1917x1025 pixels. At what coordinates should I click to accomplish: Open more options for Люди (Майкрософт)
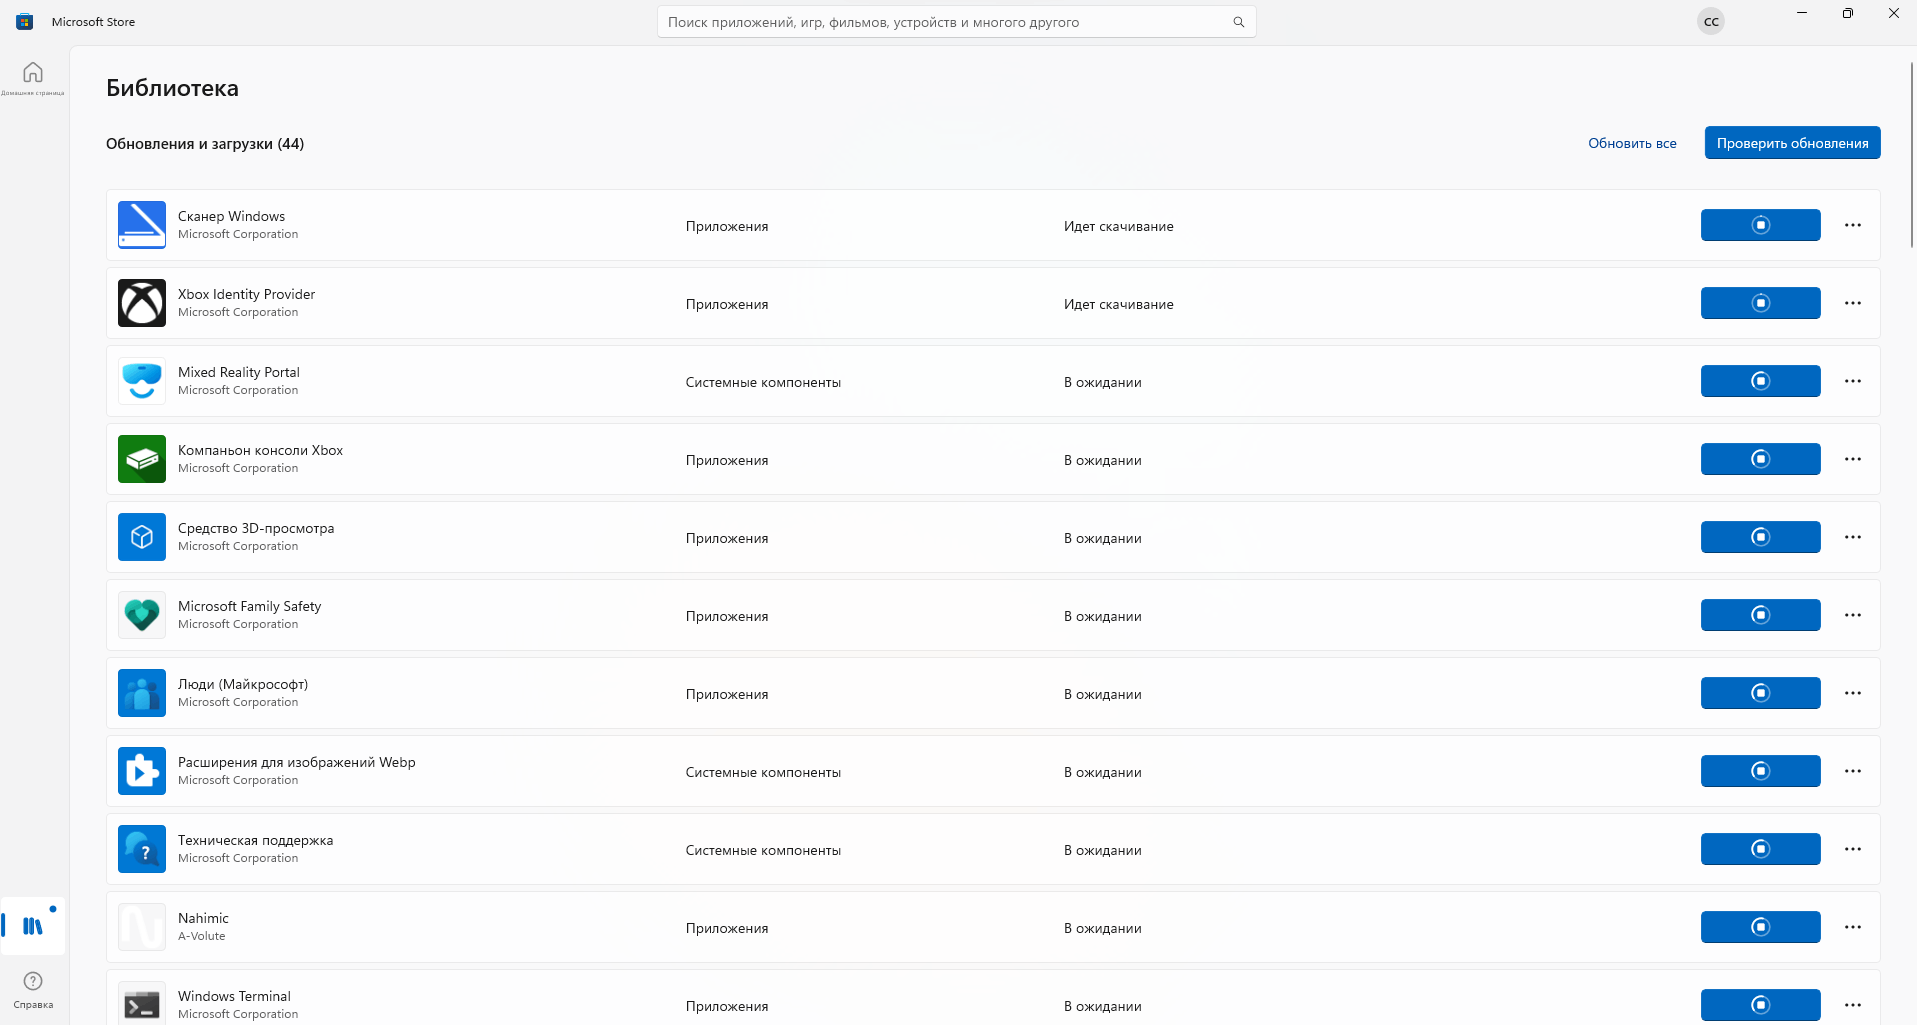[x=1853, y=693]
